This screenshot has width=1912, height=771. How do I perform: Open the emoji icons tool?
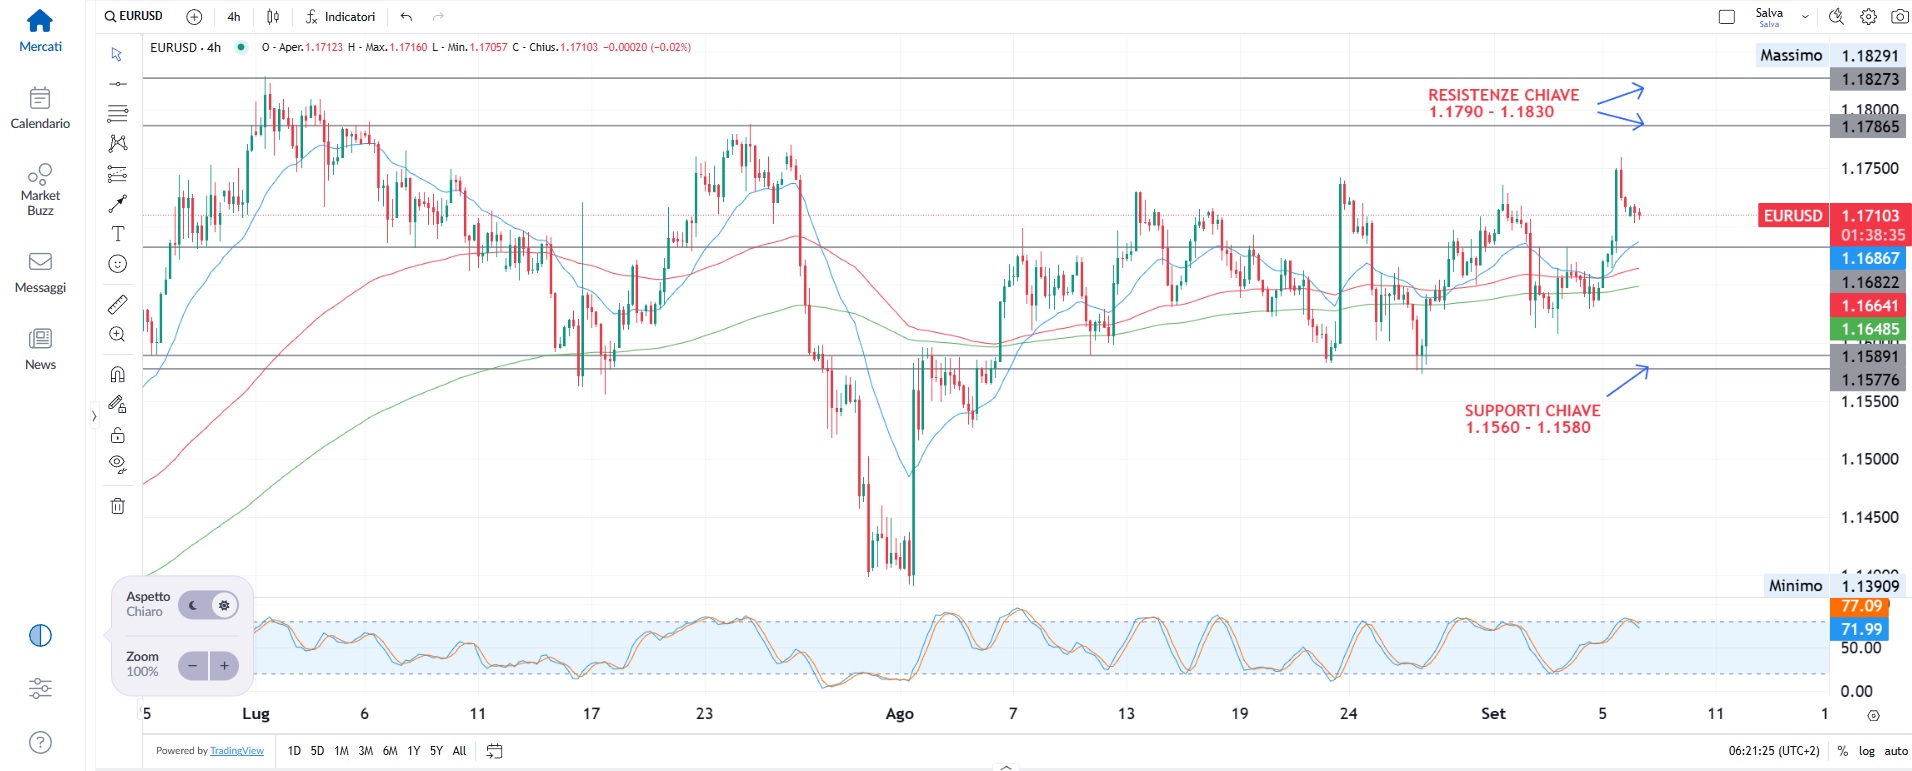coord(117,264)
